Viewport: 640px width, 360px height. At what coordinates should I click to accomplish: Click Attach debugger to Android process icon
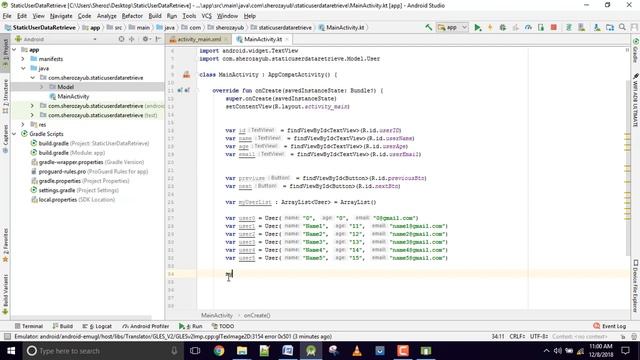[541, 27]
